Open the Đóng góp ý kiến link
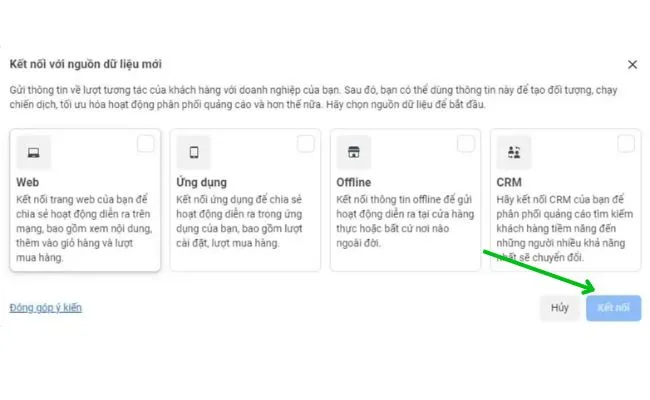650x400 pixels. point(45,308)
